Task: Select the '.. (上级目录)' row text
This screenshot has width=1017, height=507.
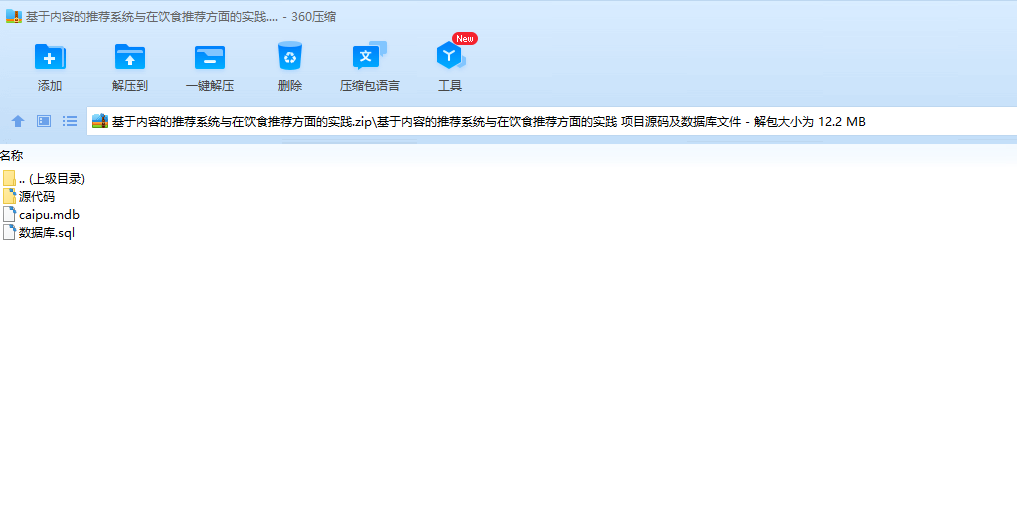Action: pyautogui.click(x=52, y=179)
